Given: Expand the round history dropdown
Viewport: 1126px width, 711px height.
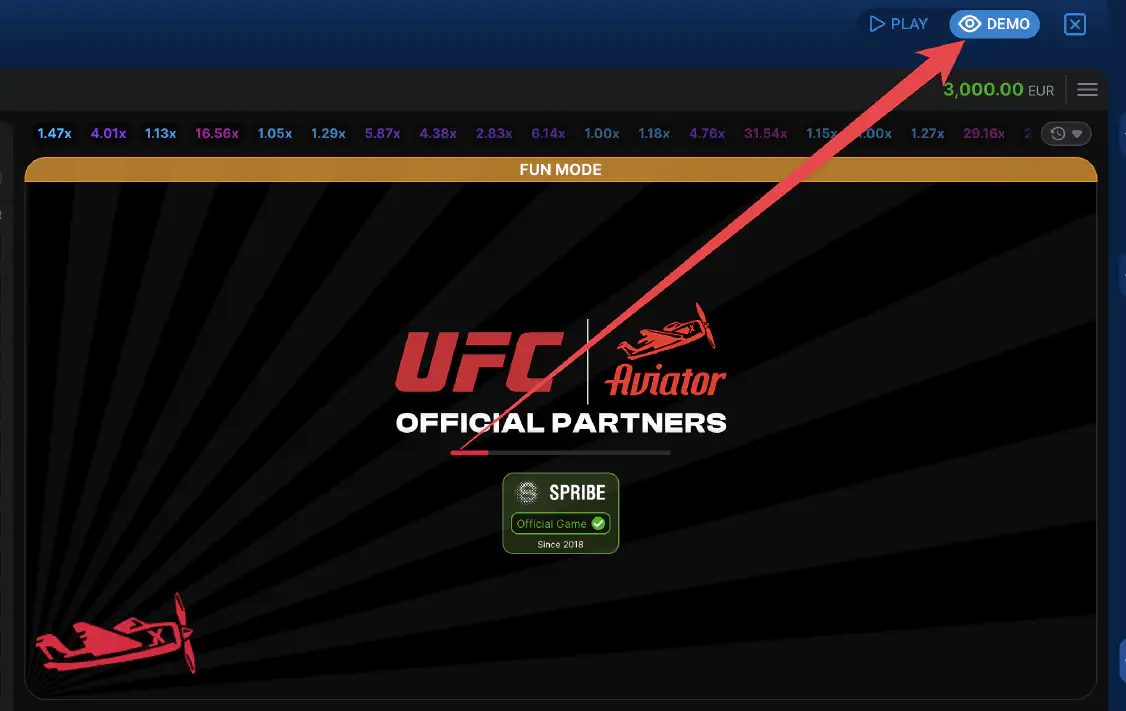Looking at the screenshot, I should [x=1066, y=134].
